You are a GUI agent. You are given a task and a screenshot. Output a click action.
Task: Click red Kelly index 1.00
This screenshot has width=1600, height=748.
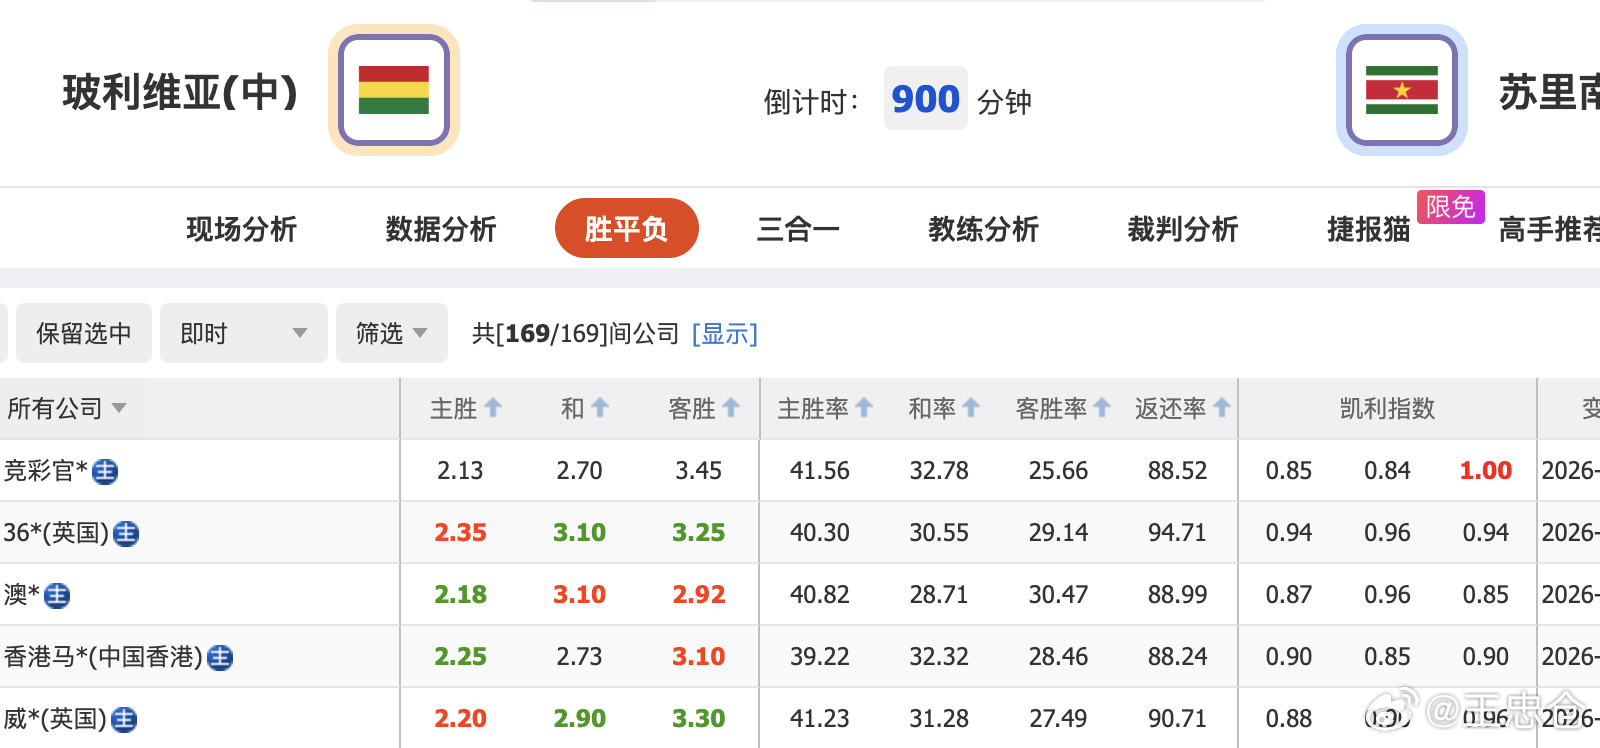click(x=1486, y=470)
